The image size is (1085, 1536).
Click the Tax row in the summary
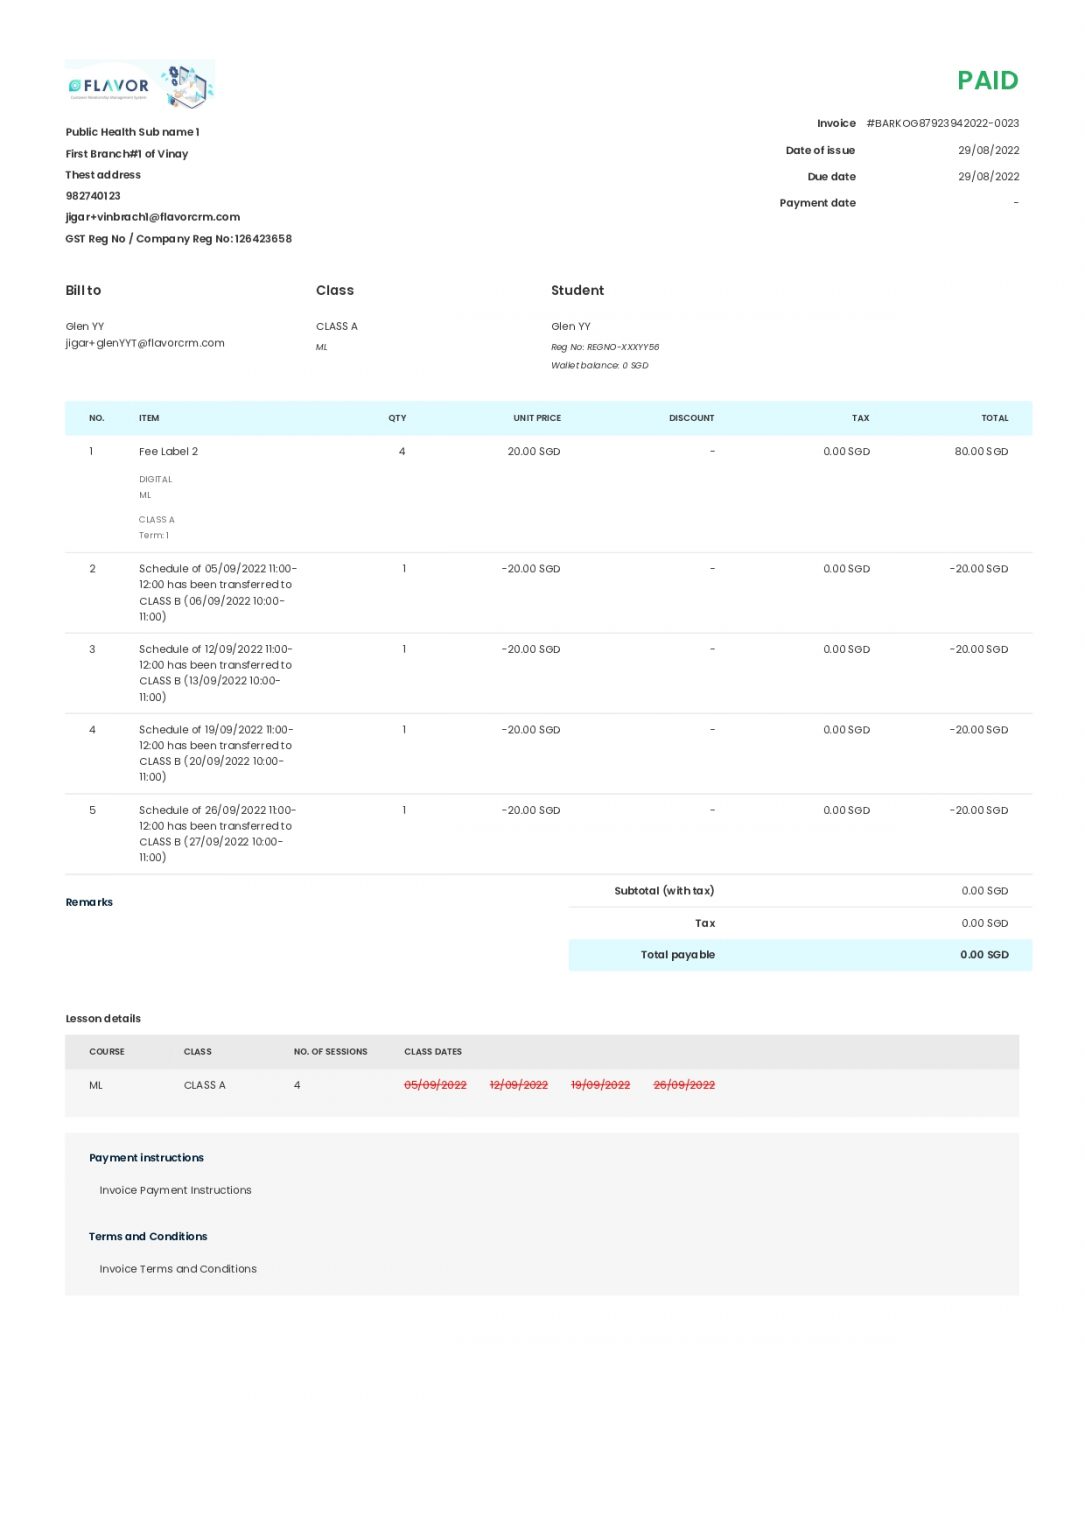705,922
